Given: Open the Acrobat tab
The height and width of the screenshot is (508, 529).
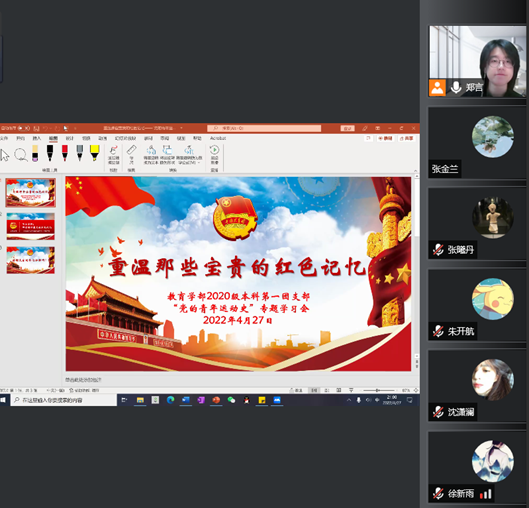Looking at the screenshot, I should tap(218, 138).
